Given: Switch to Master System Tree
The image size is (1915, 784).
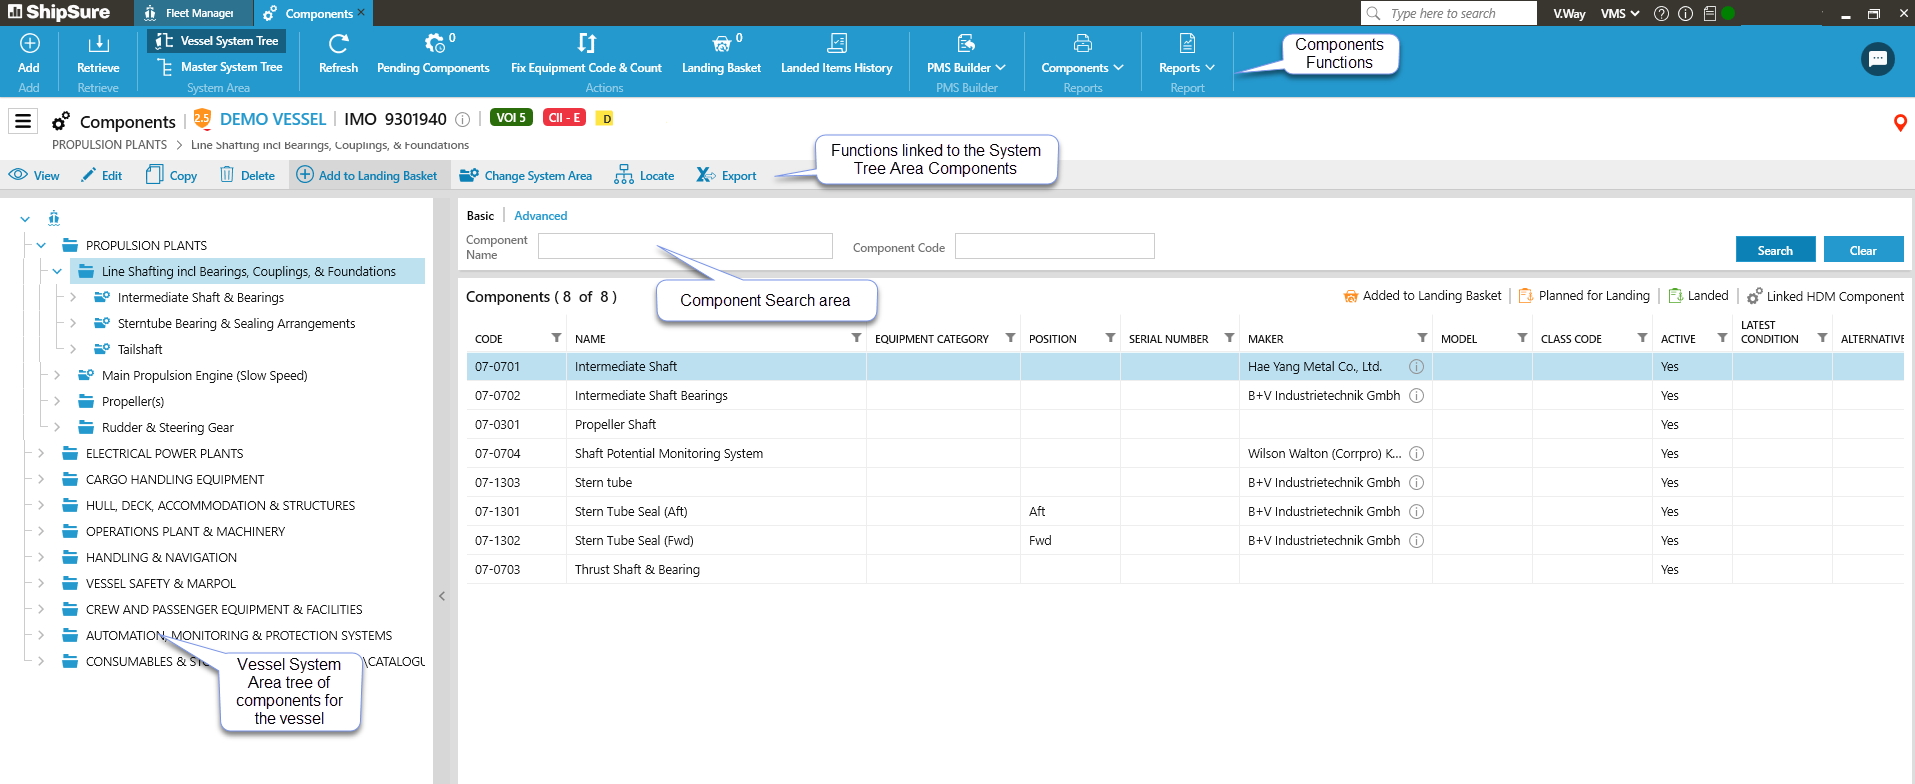Looking at the screenshot, I should (220, 67).
